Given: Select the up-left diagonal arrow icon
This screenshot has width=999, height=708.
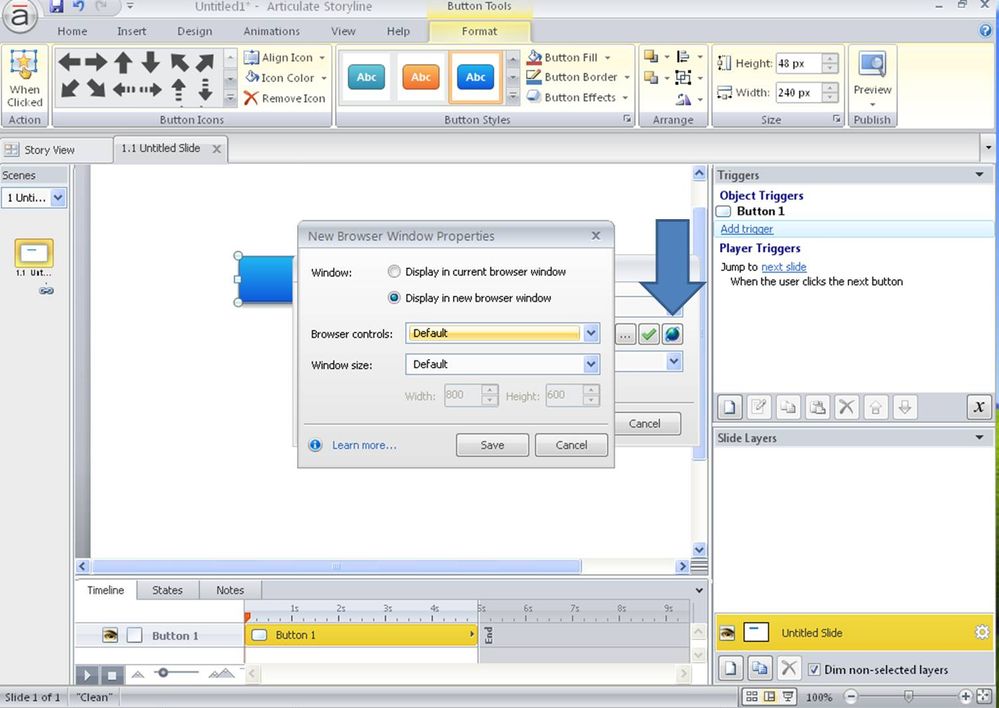Looking at the screenshot, I should click(179, 62).
